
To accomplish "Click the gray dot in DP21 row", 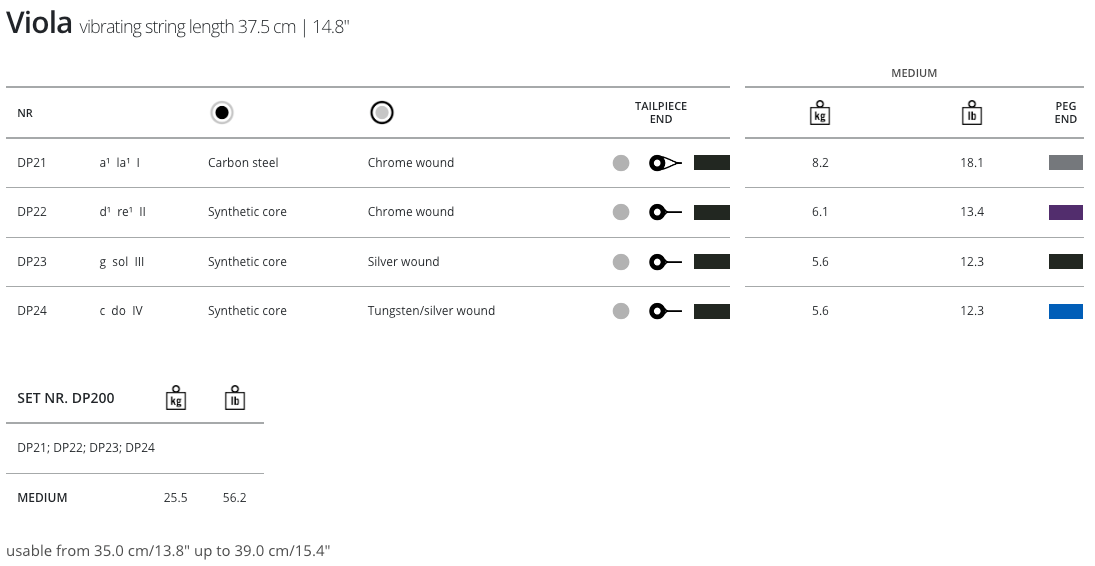I will point(621,163).
